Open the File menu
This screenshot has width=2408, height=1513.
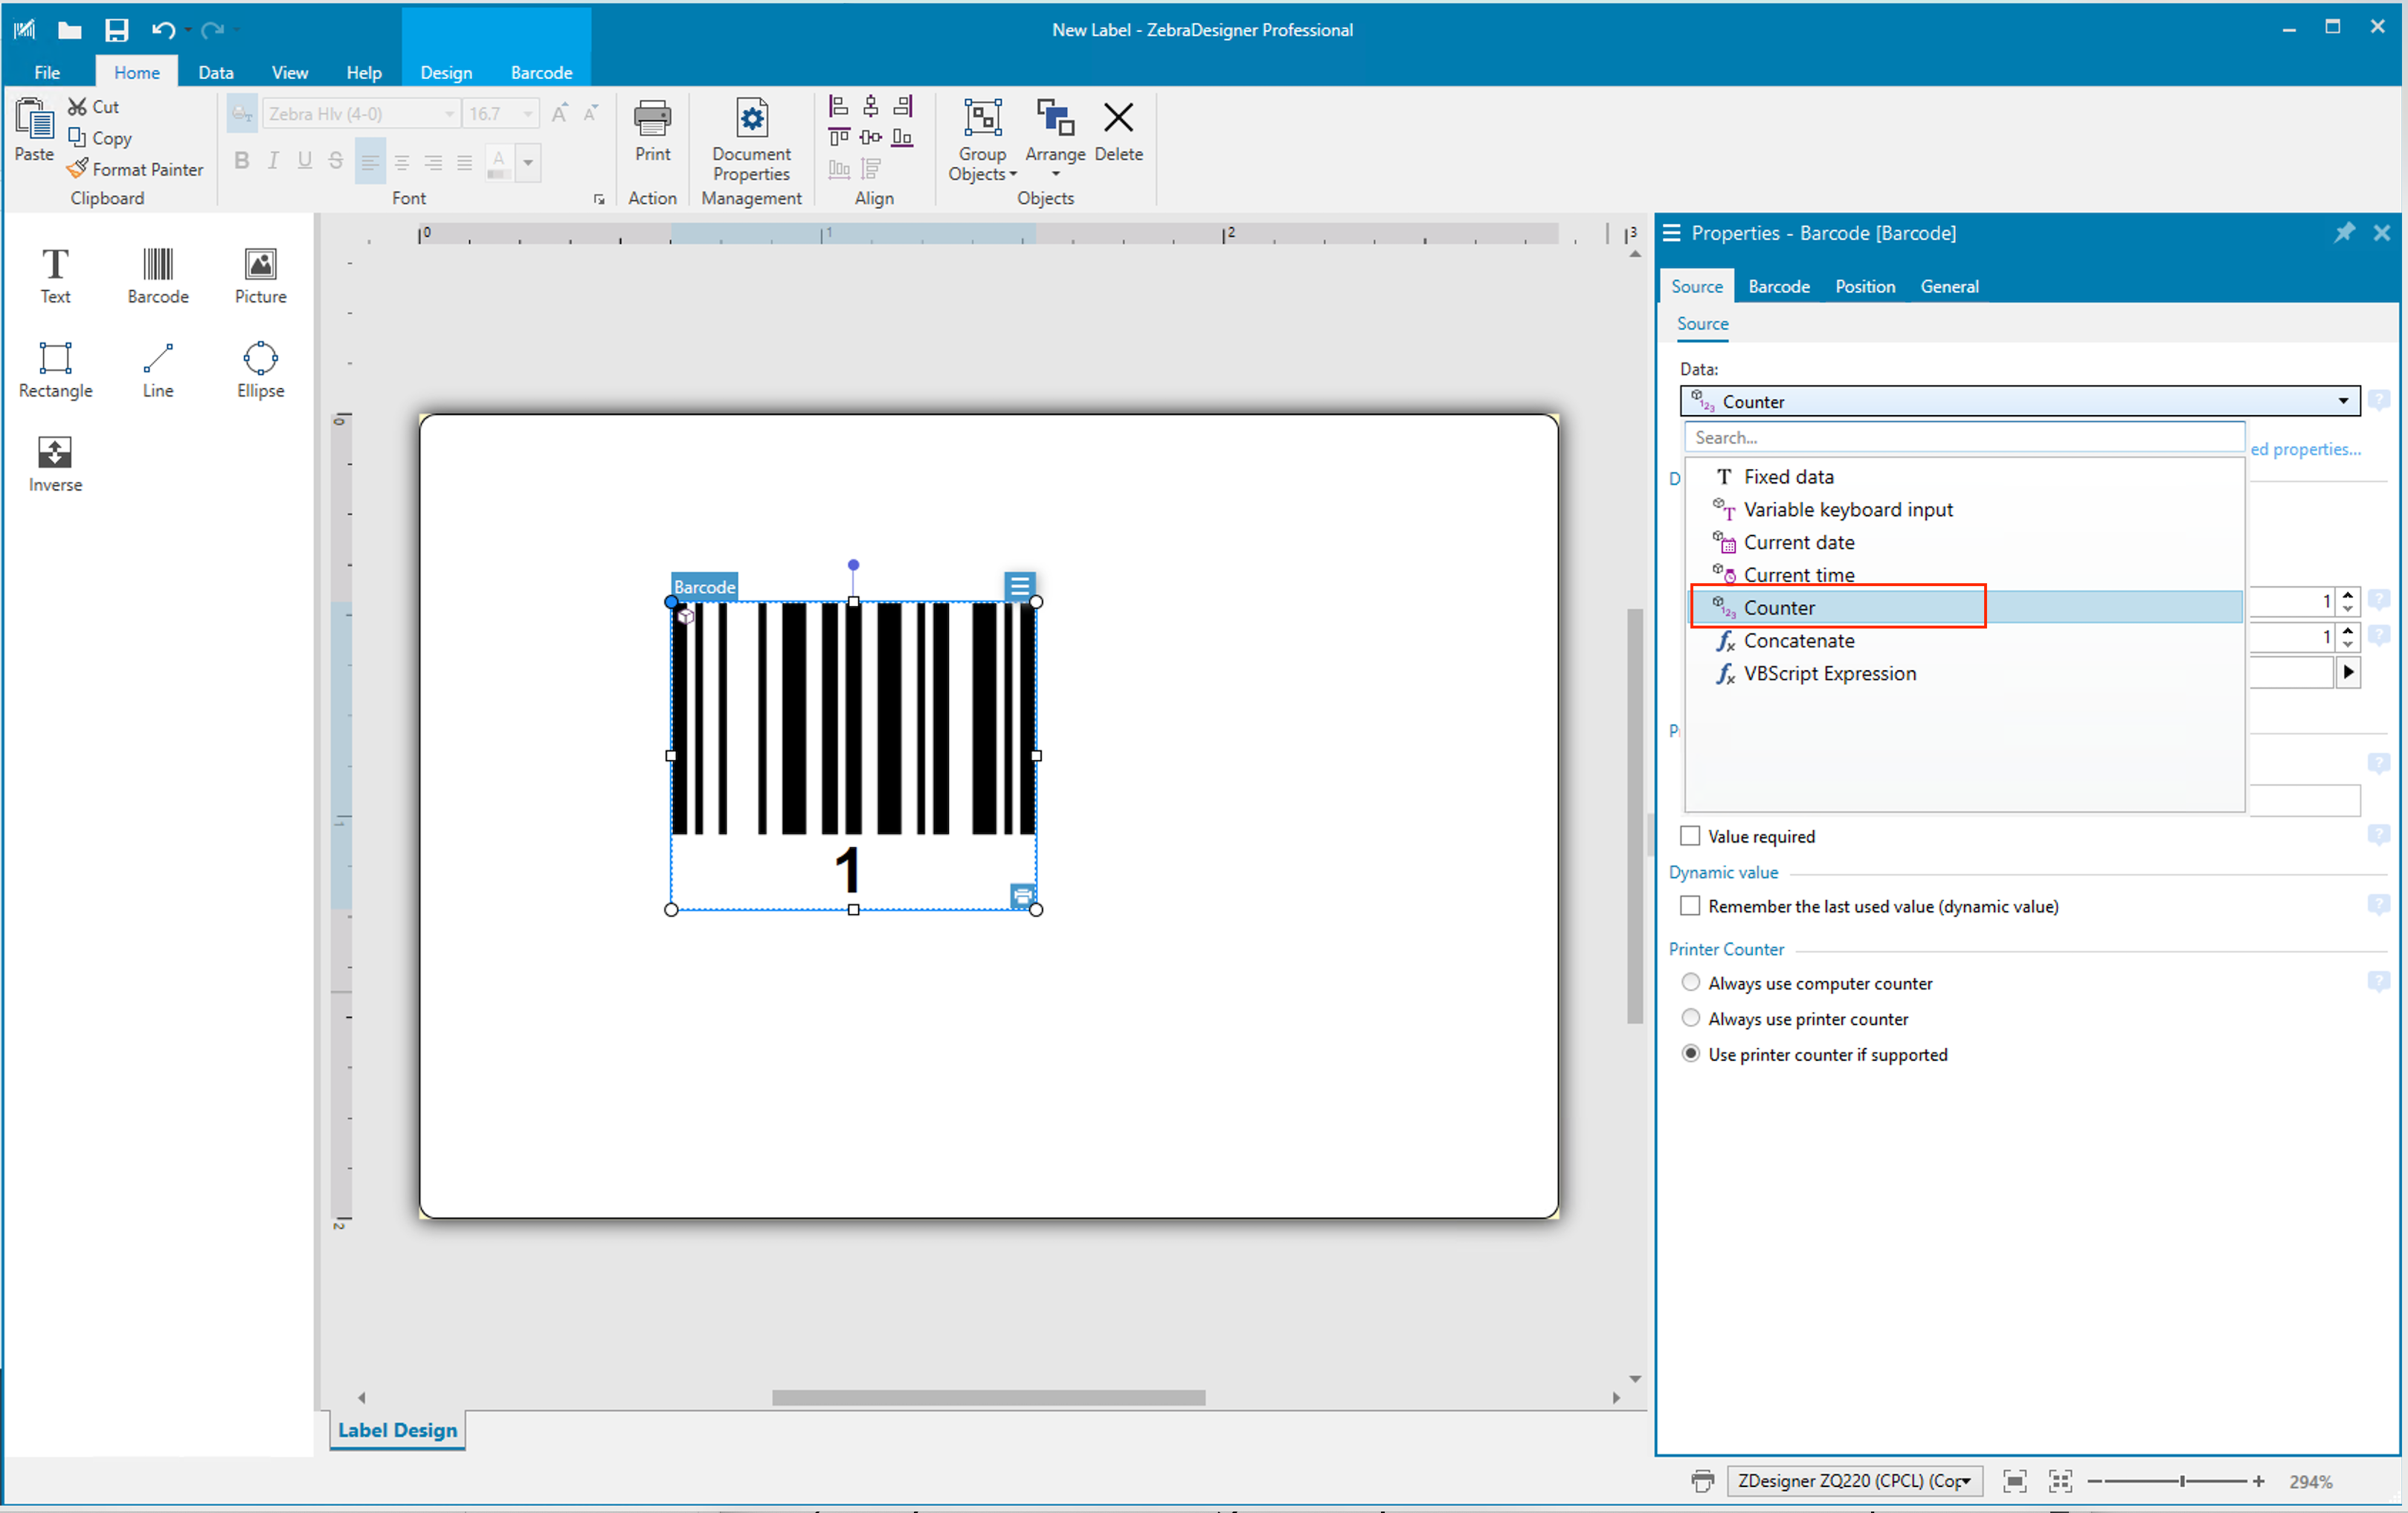[47, 72]
